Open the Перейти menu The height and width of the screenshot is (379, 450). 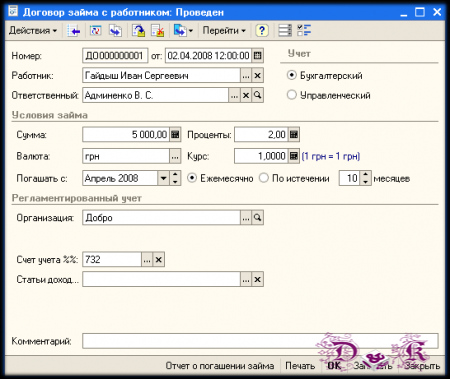point(224,31)
